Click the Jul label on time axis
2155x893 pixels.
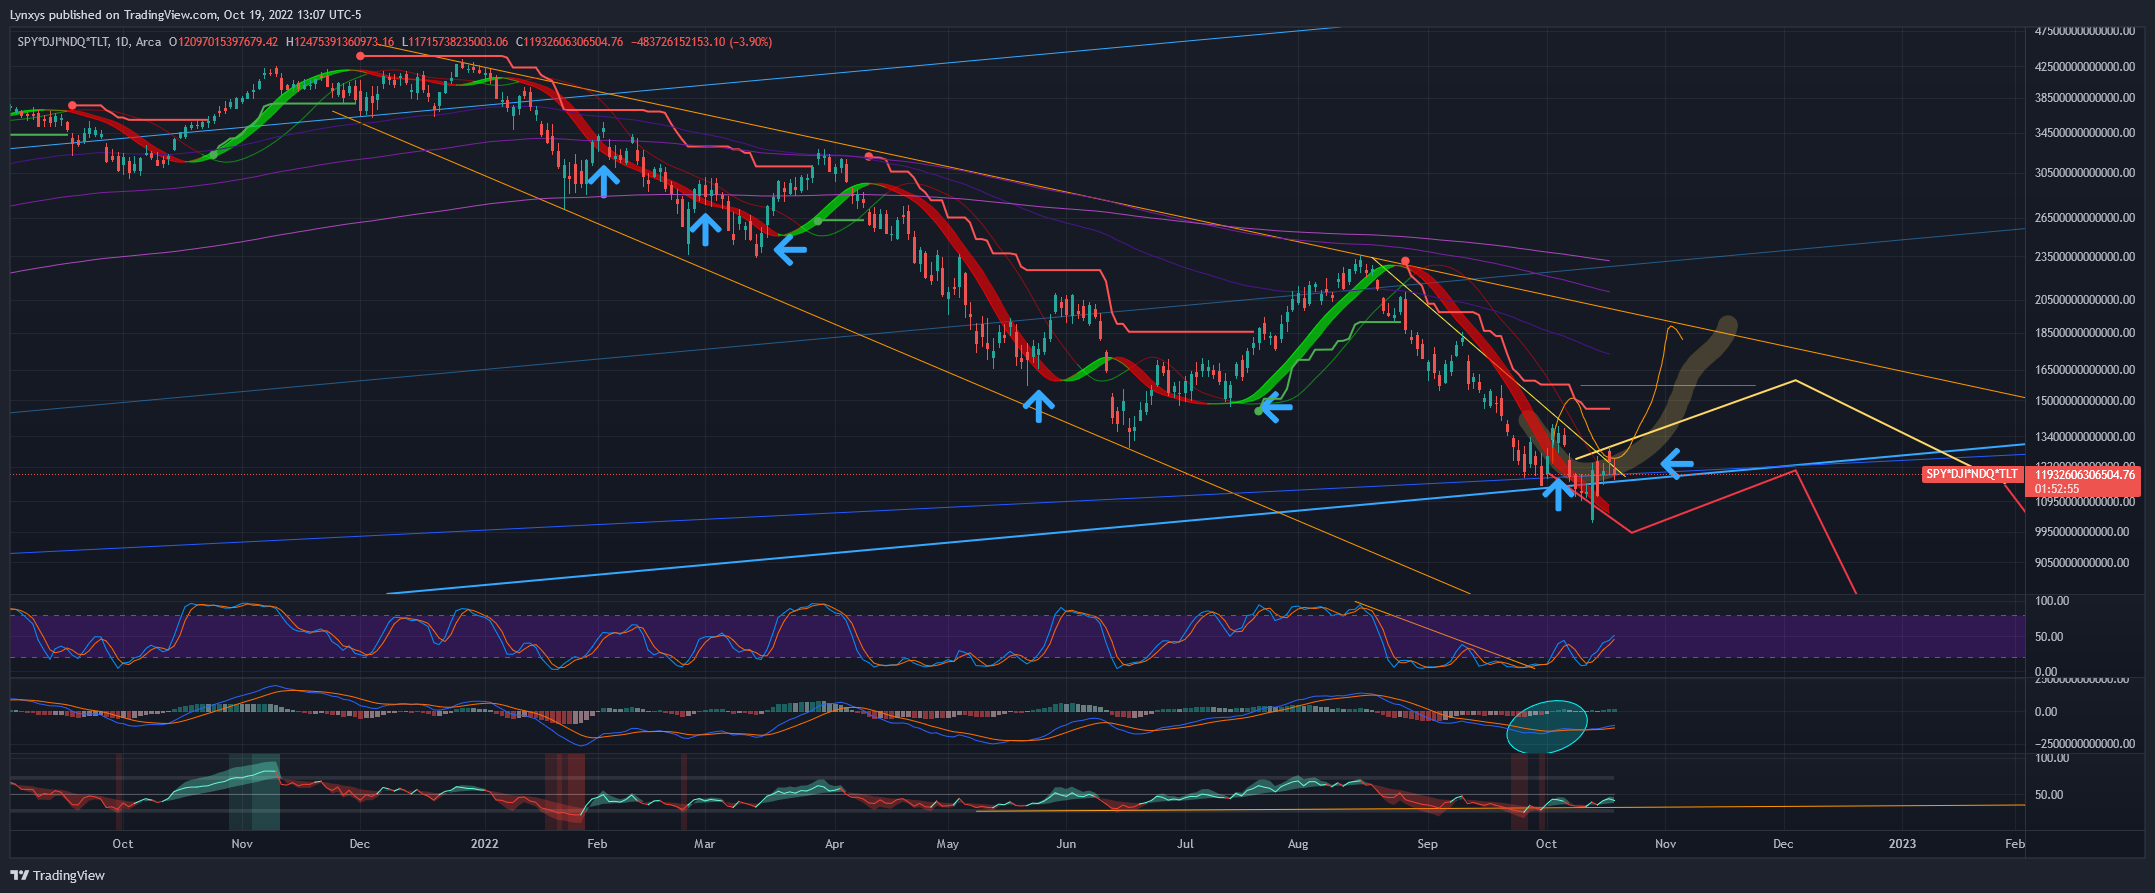1185,844
